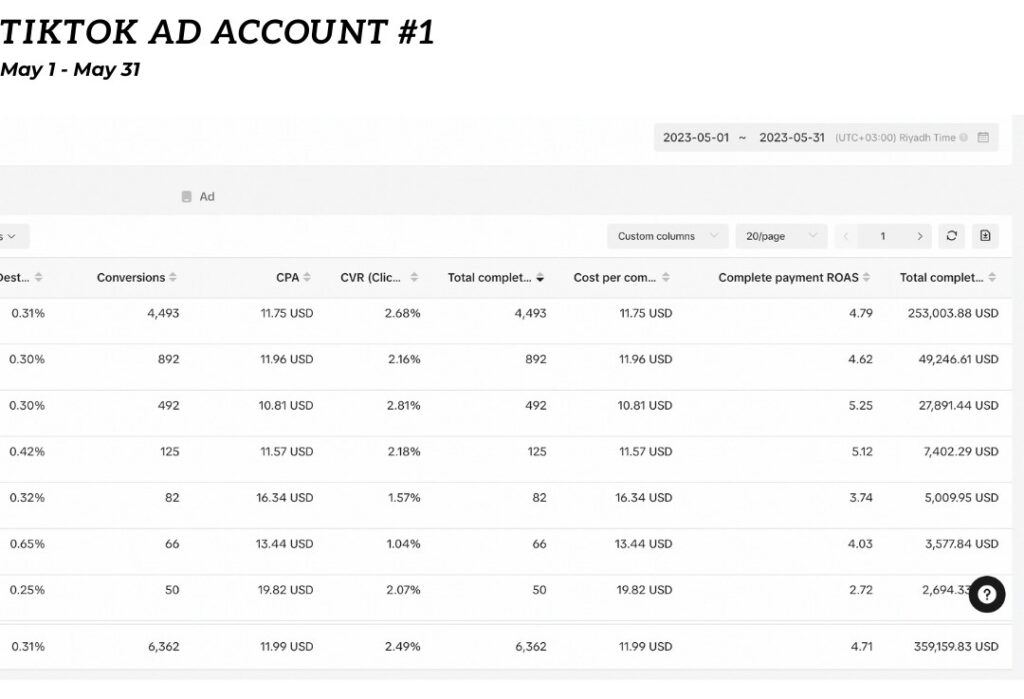Go to next page arrow

coord(920,236)
